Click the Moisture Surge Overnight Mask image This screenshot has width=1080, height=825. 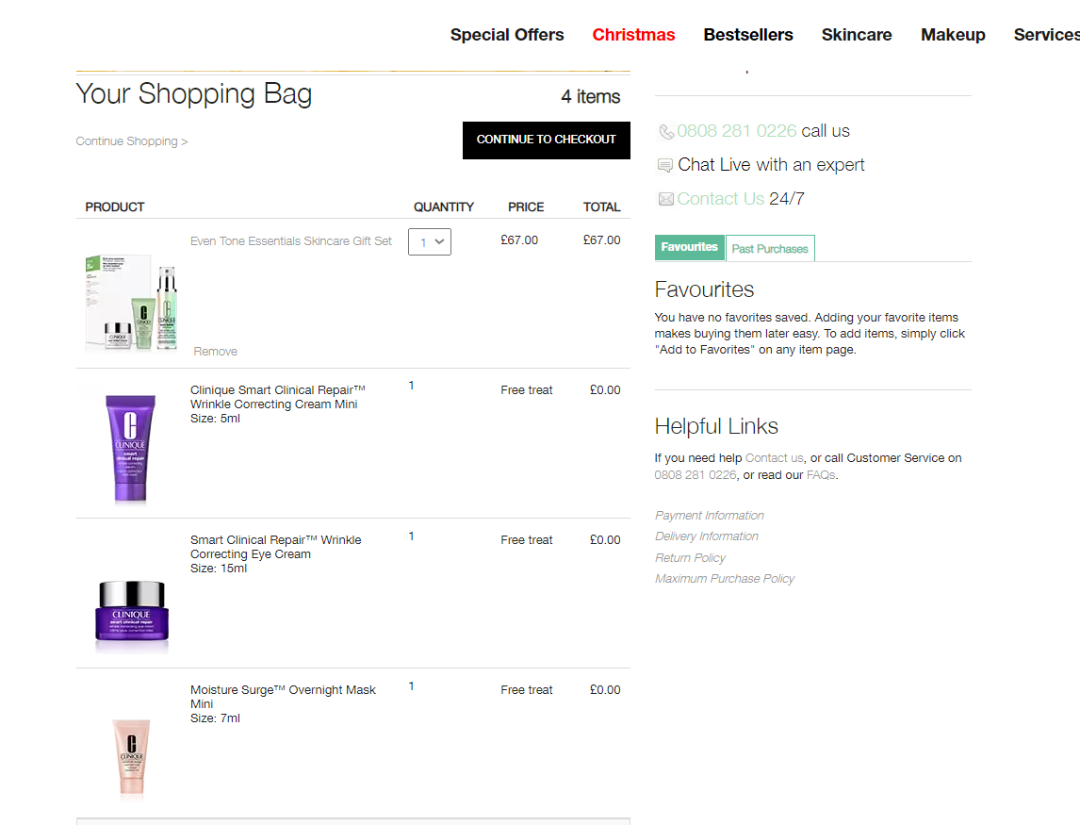(x=131, y=755)
